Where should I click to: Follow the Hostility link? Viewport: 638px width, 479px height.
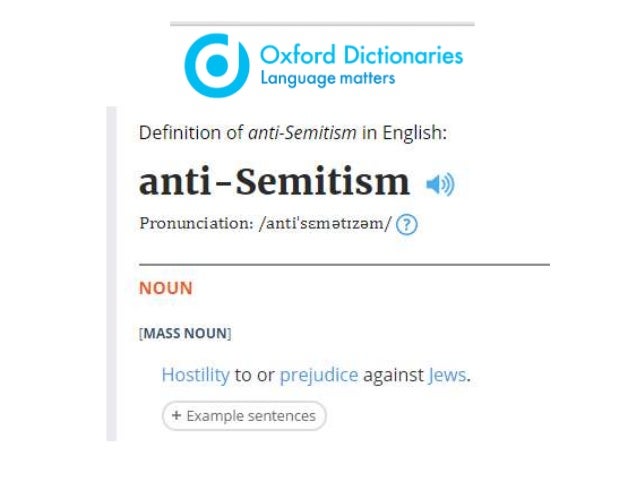[x=195, y=375]
